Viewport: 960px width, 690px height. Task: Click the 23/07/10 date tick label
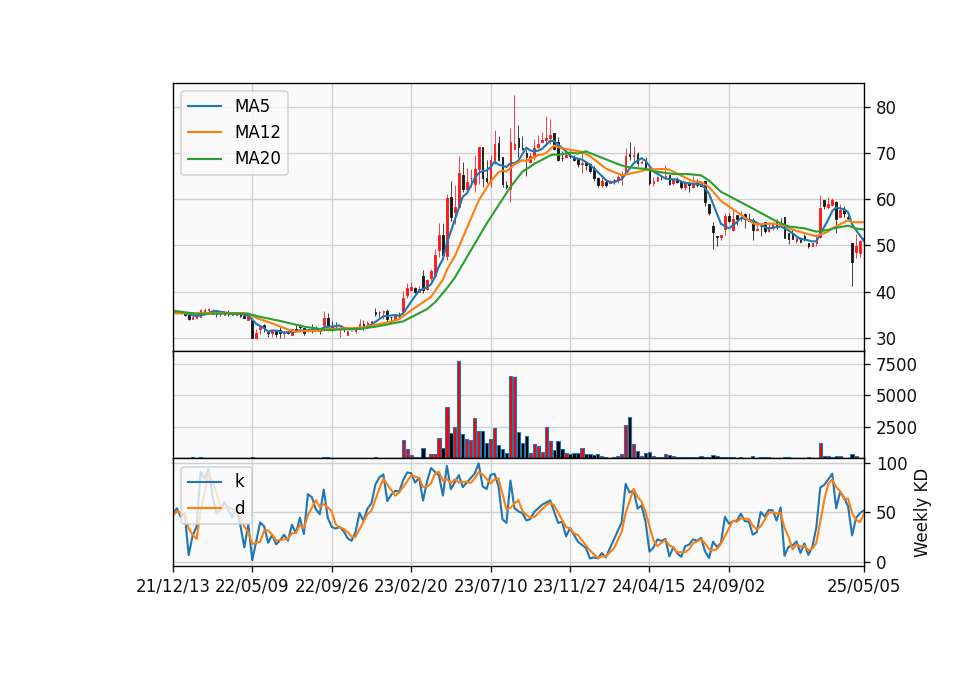(x=490, y=587)
